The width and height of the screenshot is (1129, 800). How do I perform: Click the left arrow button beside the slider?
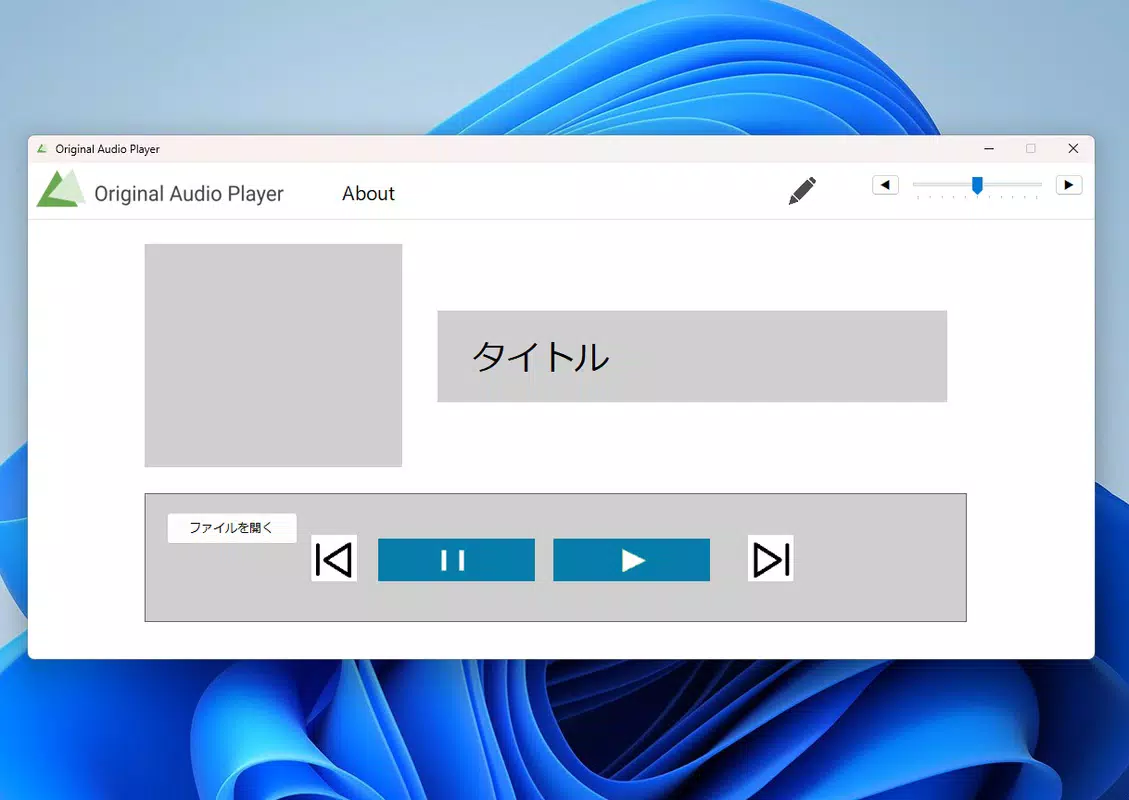885,185
